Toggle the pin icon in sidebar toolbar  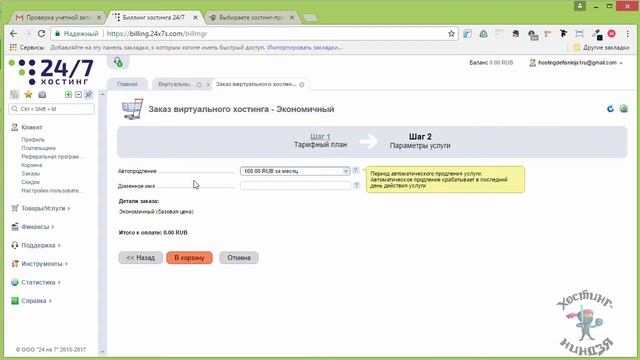coord(88,95)
